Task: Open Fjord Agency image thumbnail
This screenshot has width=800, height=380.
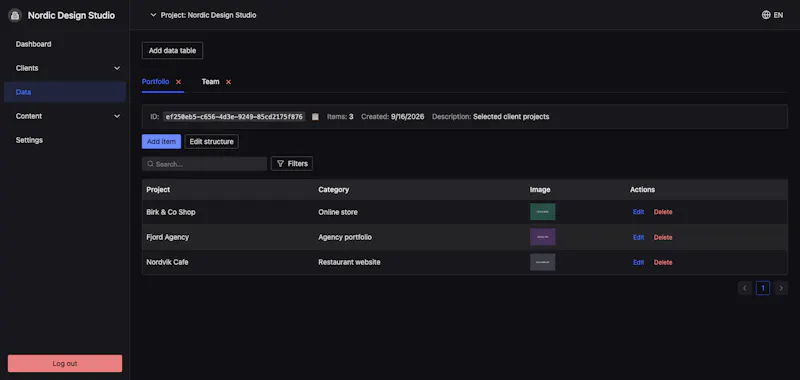Action: (x=543, y=237)
